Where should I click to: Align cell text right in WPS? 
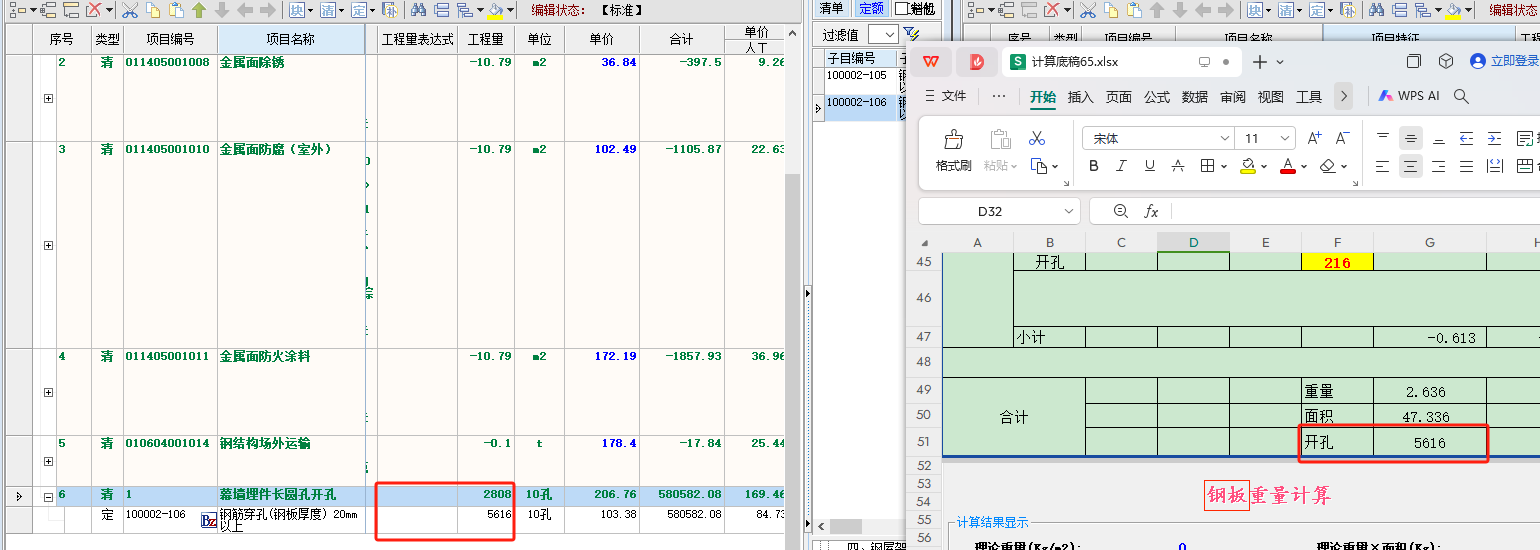coord(1439,166)
